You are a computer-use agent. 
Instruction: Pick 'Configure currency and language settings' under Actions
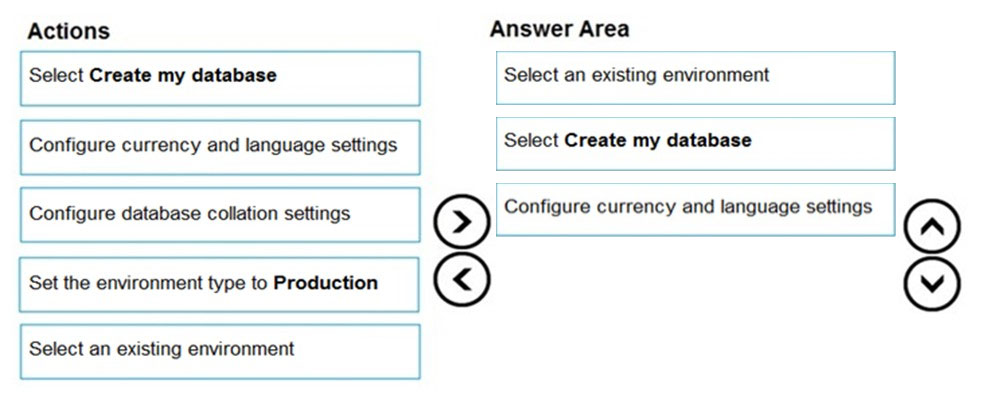tap(220, 147)
